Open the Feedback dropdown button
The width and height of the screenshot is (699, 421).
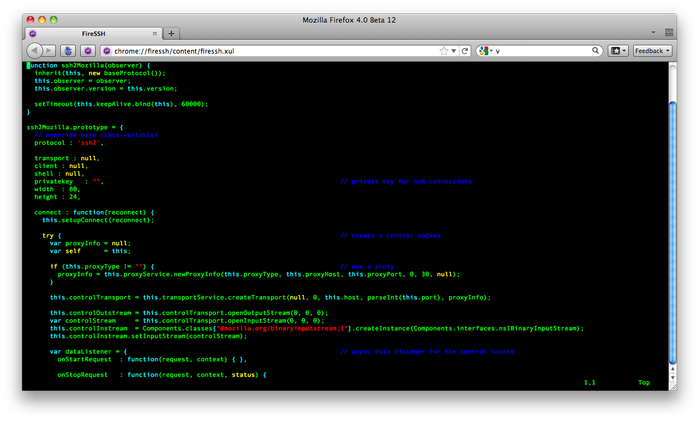tap(652, 51)
